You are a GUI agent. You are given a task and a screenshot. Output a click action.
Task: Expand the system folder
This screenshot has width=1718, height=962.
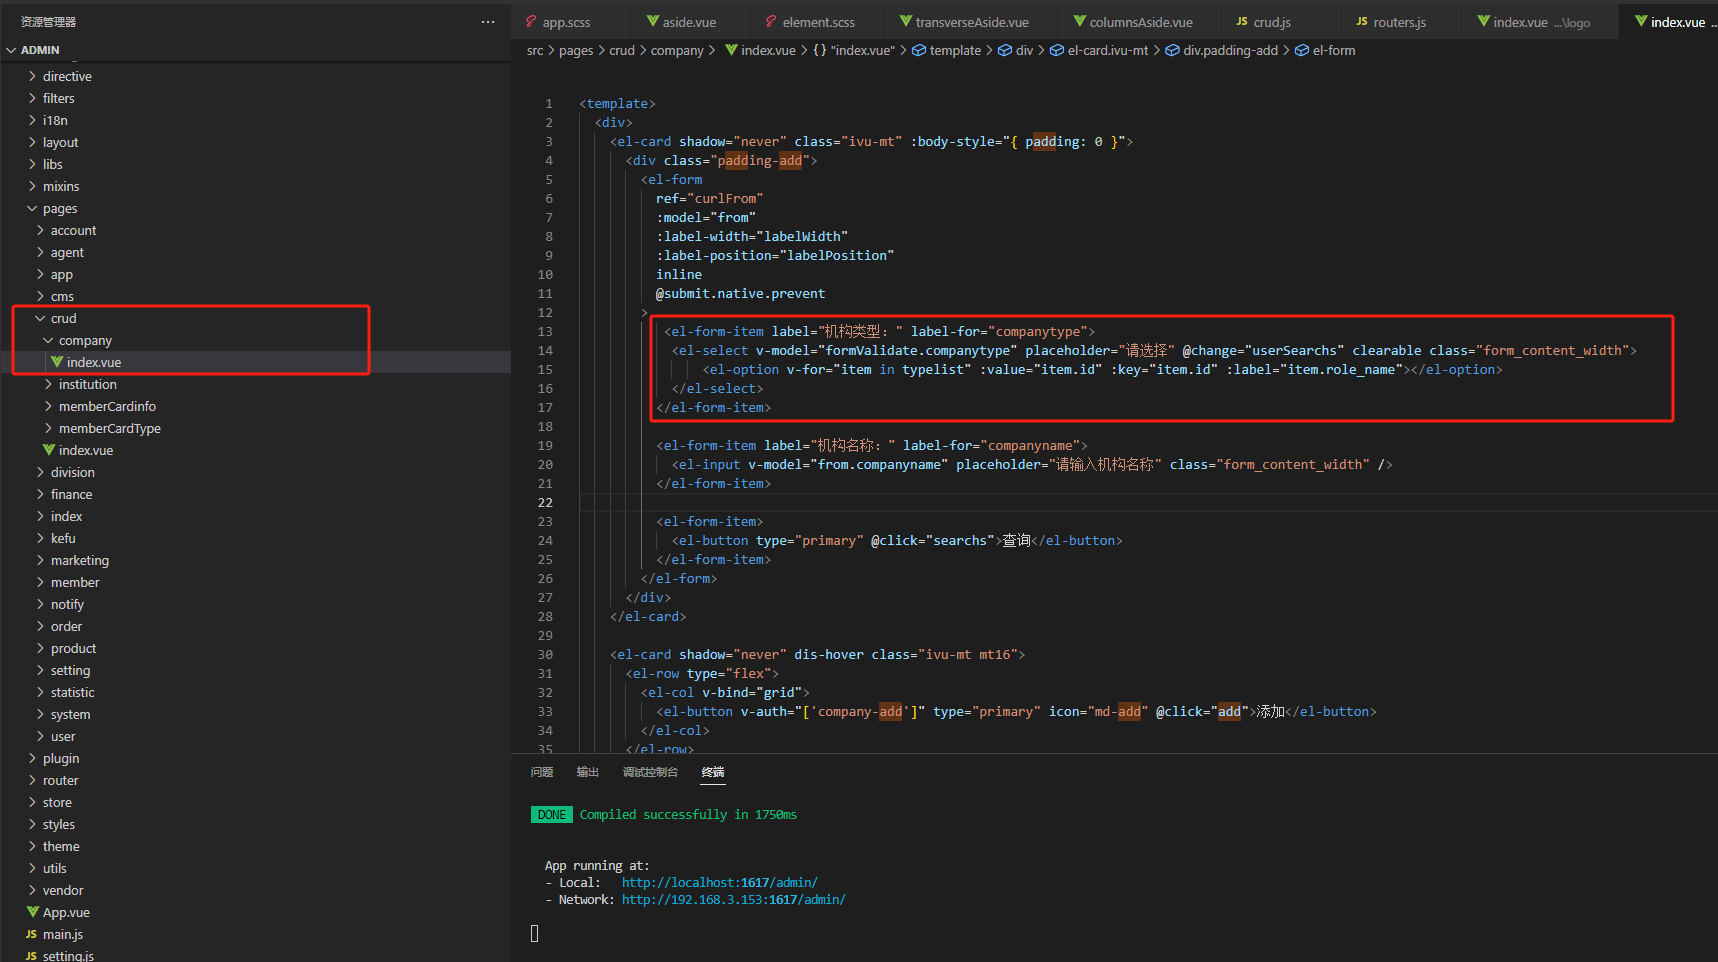(40, 714)
